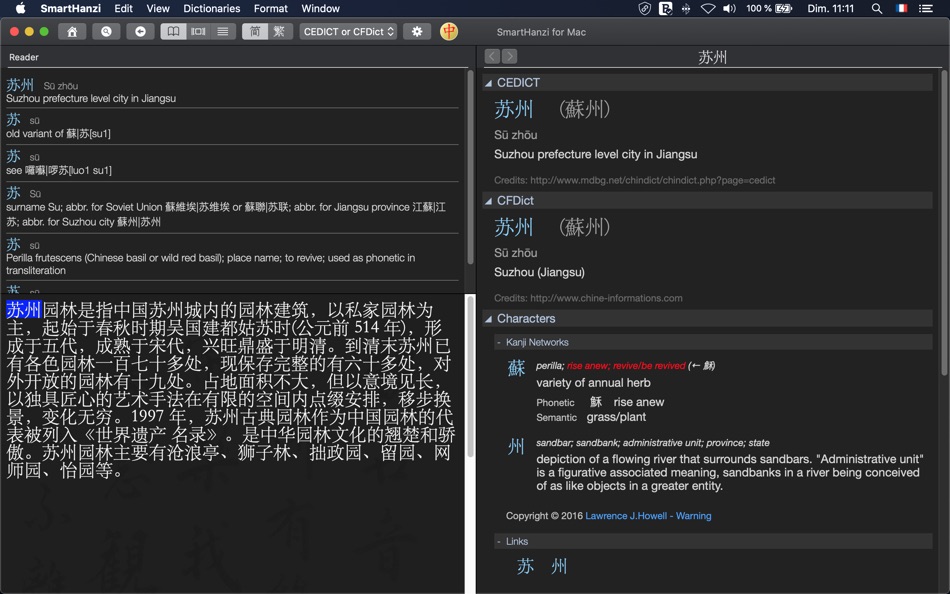The image size is (950, 594).
Task: Go to the home screen via house icon
Action: 72,32
